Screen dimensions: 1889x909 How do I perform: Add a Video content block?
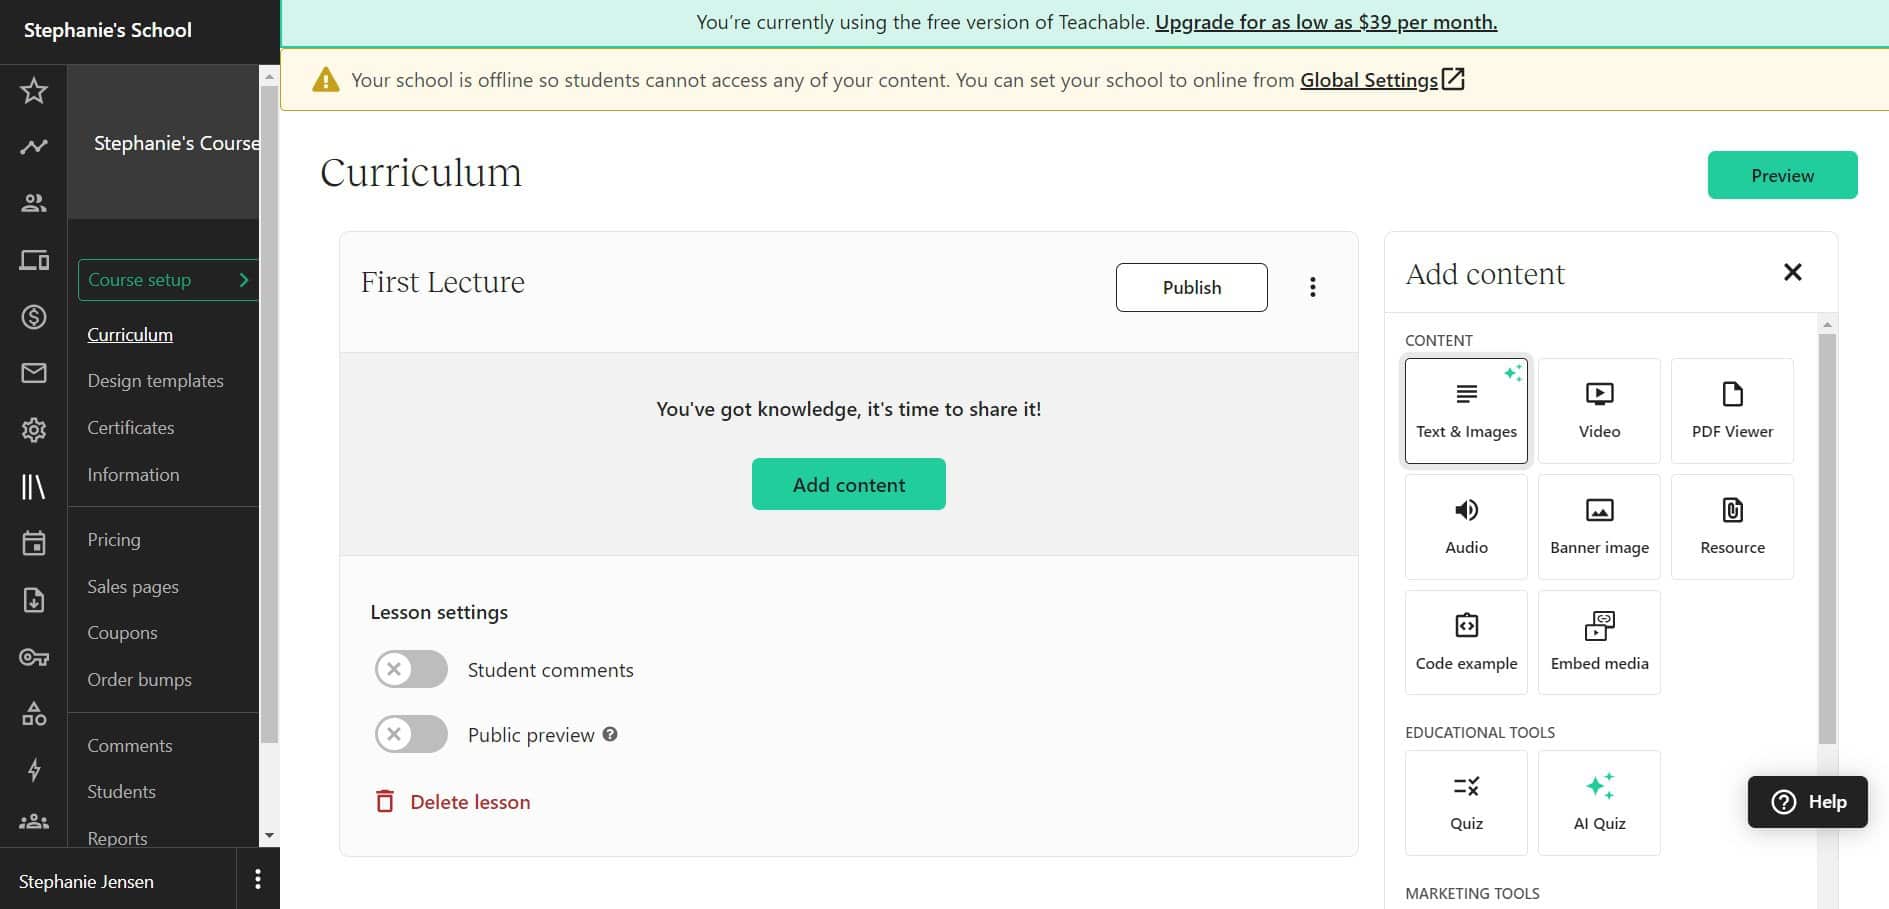tap(1599, 411)
